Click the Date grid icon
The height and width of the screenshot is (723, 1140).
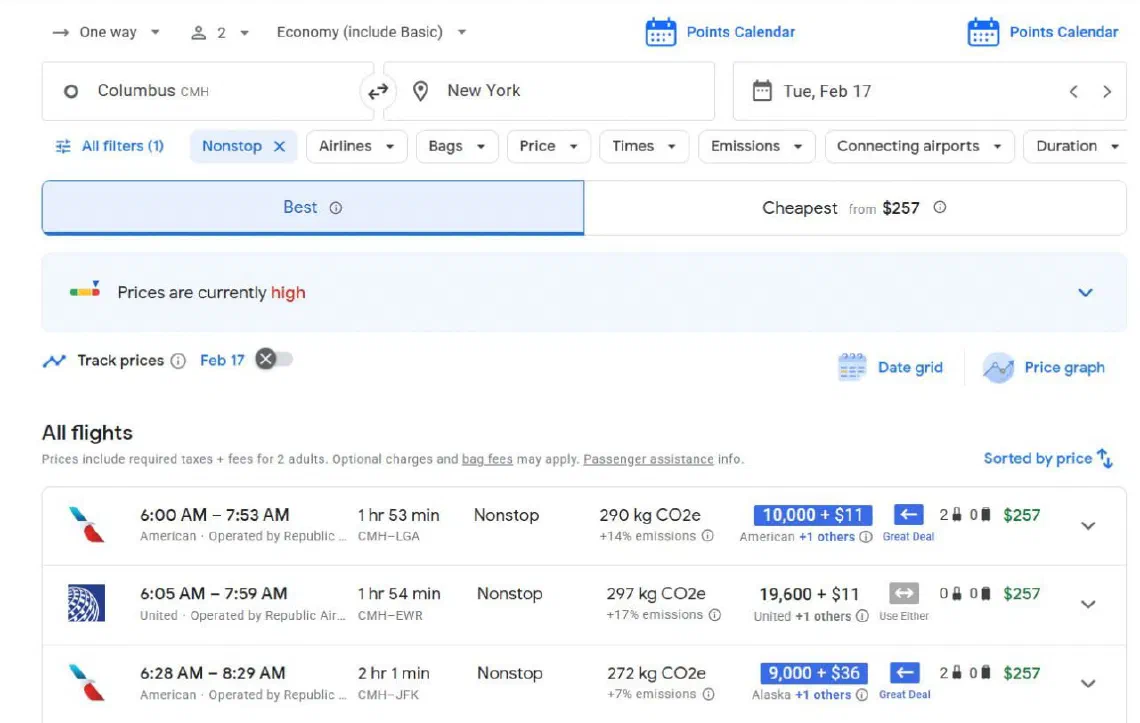(x=851, y=367)
